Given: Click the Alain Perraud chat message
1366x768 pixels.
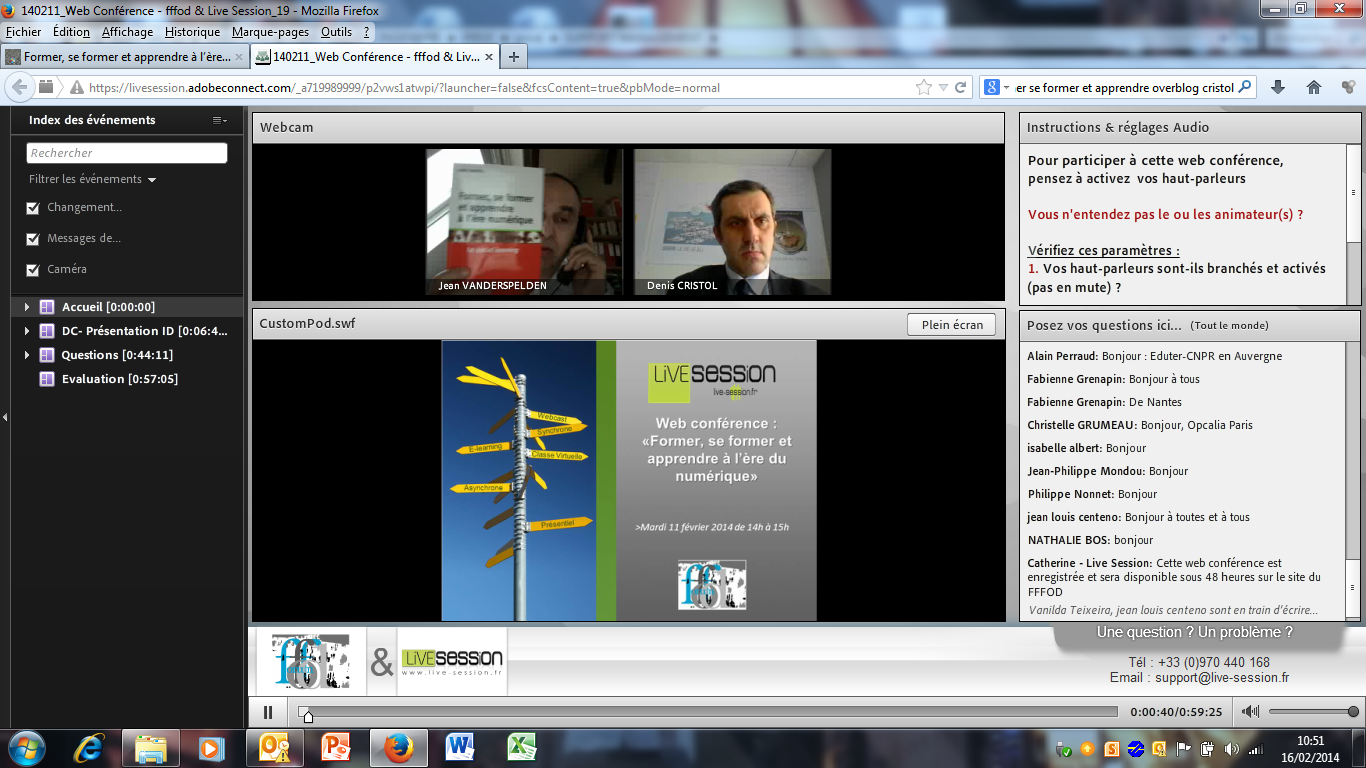Looking at the screenshot, I should 1155,356.
